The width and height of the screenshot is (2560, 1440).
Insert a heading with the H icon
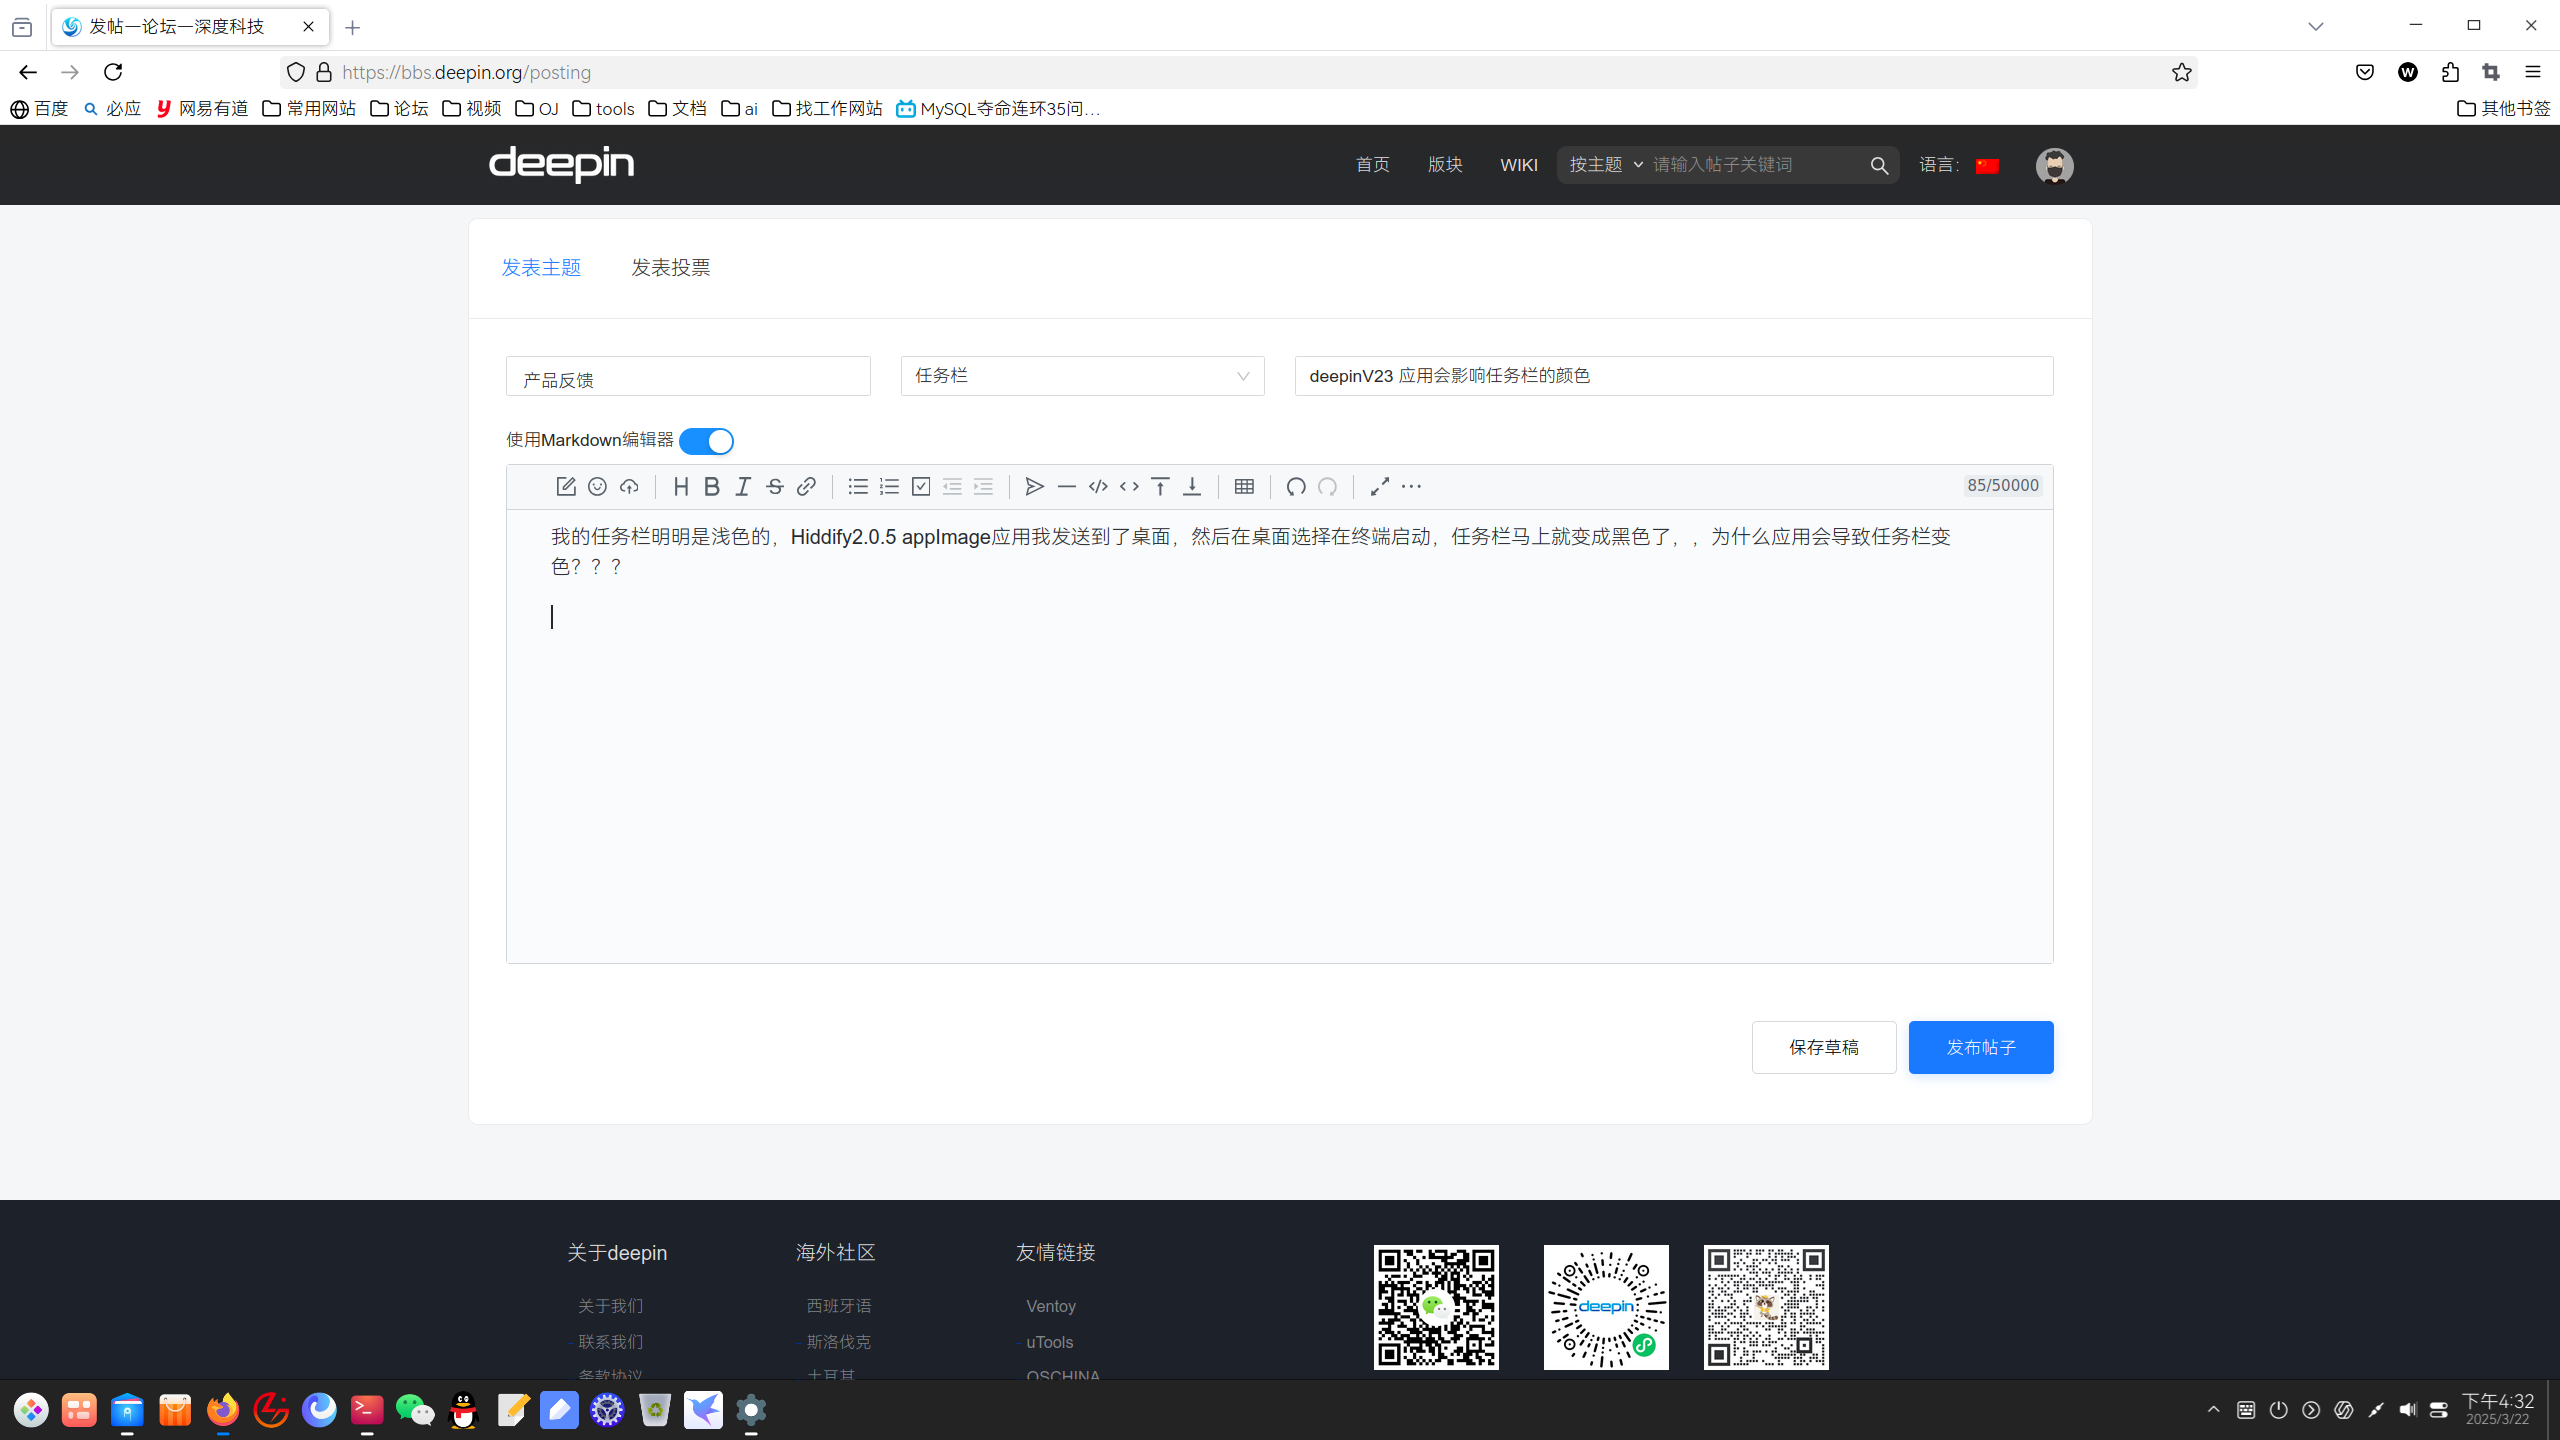pyautogui.click(x=681, y=486)
